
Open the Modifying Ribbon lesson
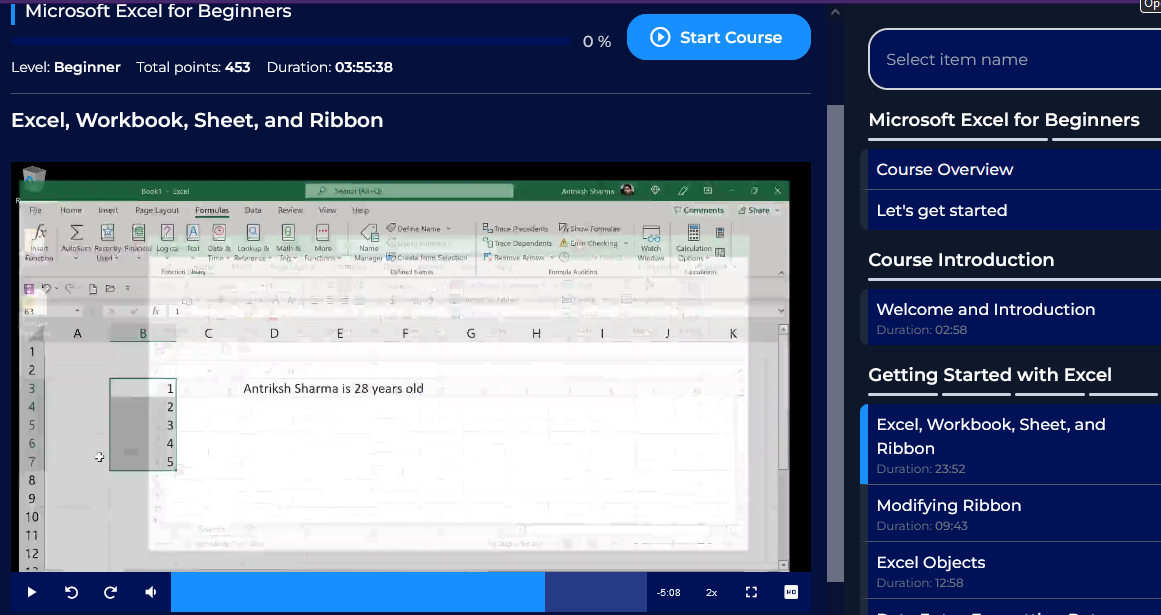click(1013, 514)
